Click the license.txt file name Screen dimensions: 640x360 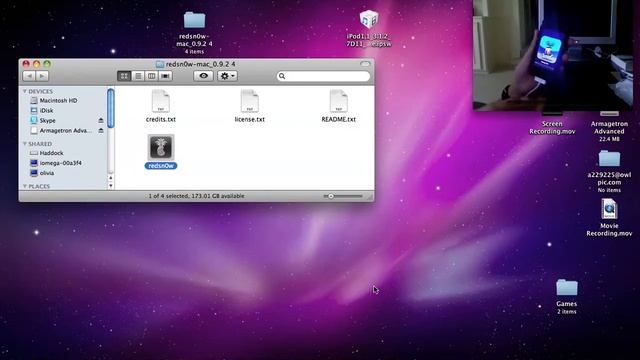(x=249, y=120)
